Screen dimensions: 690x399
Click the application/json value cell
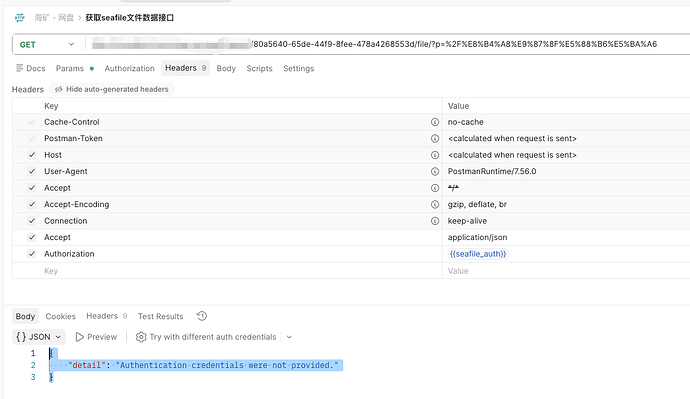(566, 237)
